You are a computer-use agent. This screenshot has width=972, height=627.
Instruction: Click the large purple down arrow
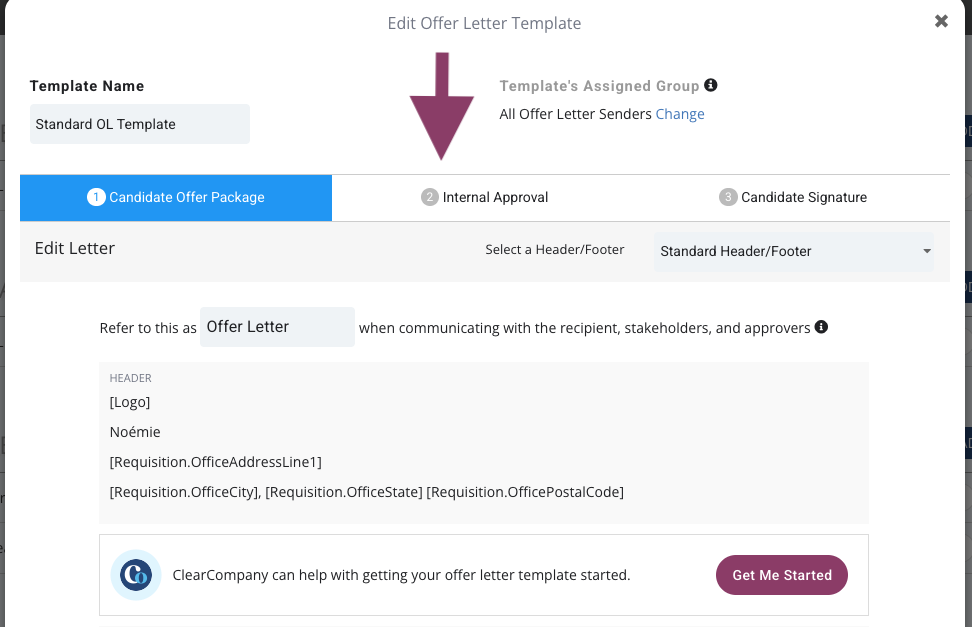[441, 106]
